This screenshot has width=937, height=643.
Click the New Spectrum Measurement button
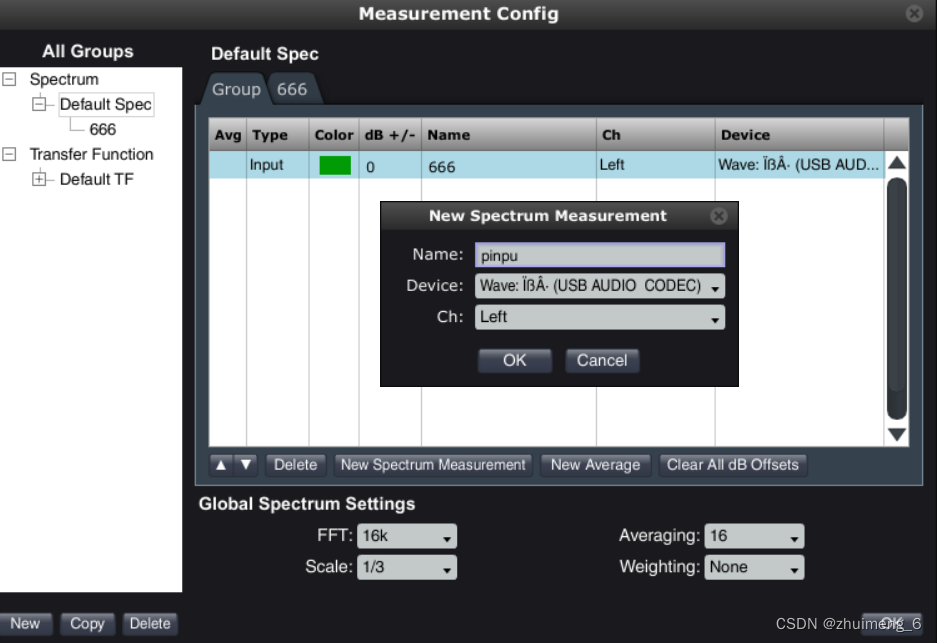point(433,465)
